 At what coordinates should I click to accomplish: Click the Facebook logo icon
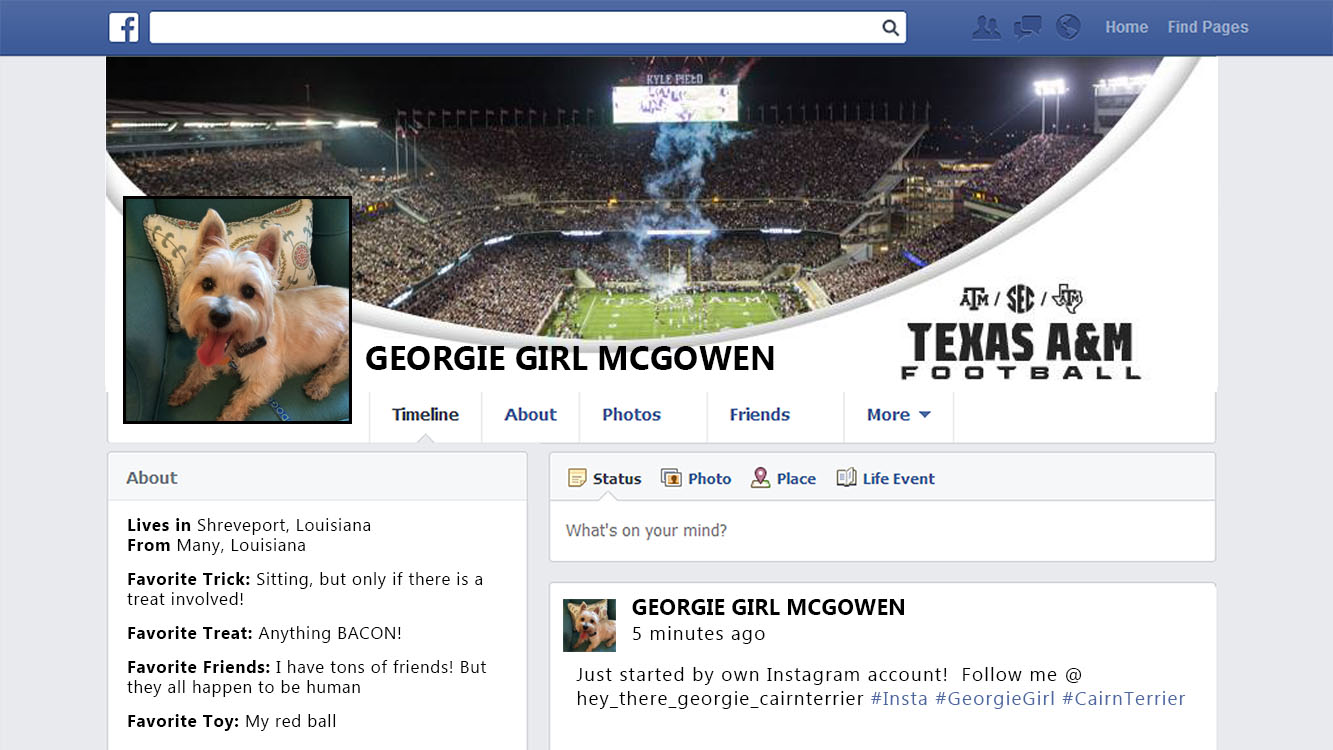pos(124,27)
